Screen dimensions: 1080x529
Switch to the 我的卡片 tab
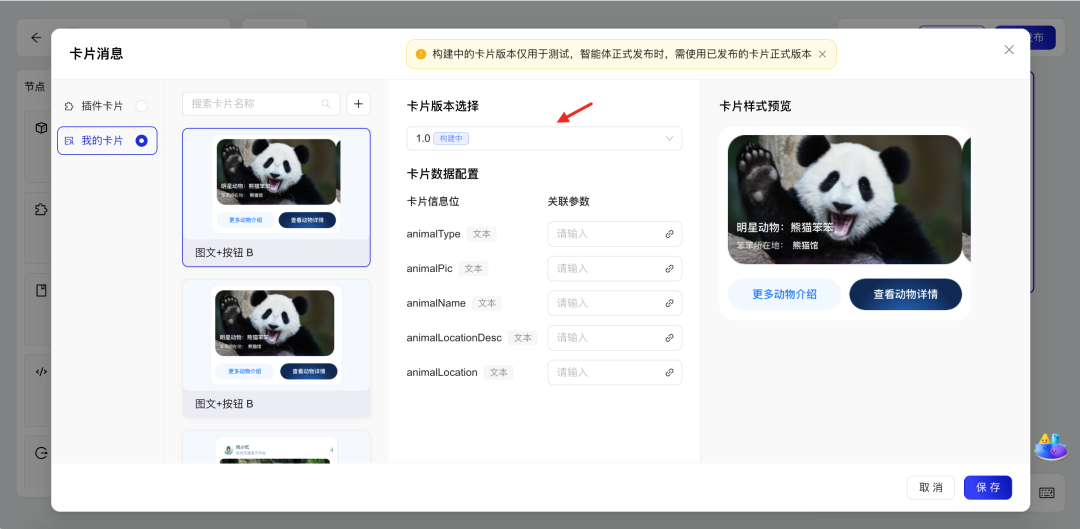[107, 141]
